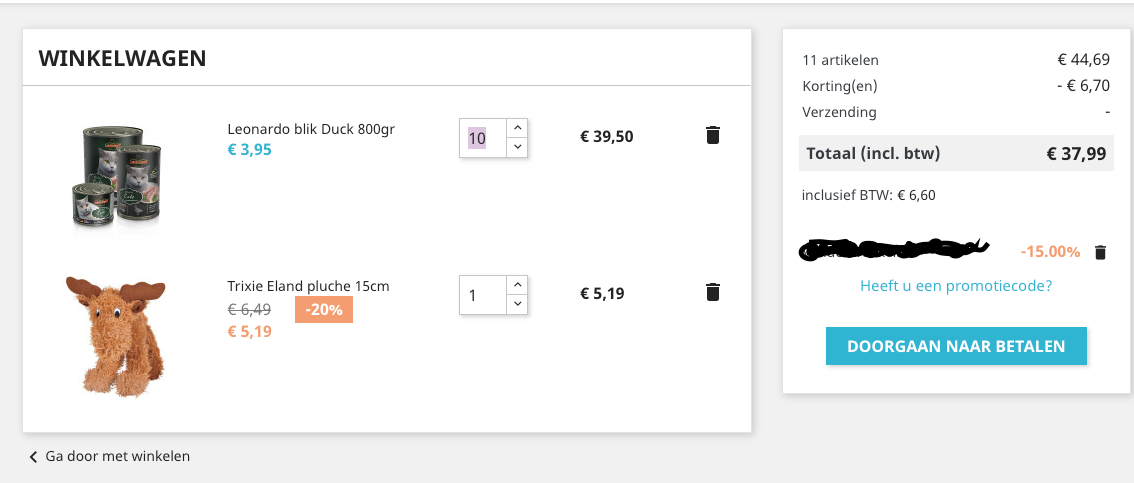Screen dimensions: 1134x483
Task: Click the Winkelwagen heading
Action: pos(122,58)
